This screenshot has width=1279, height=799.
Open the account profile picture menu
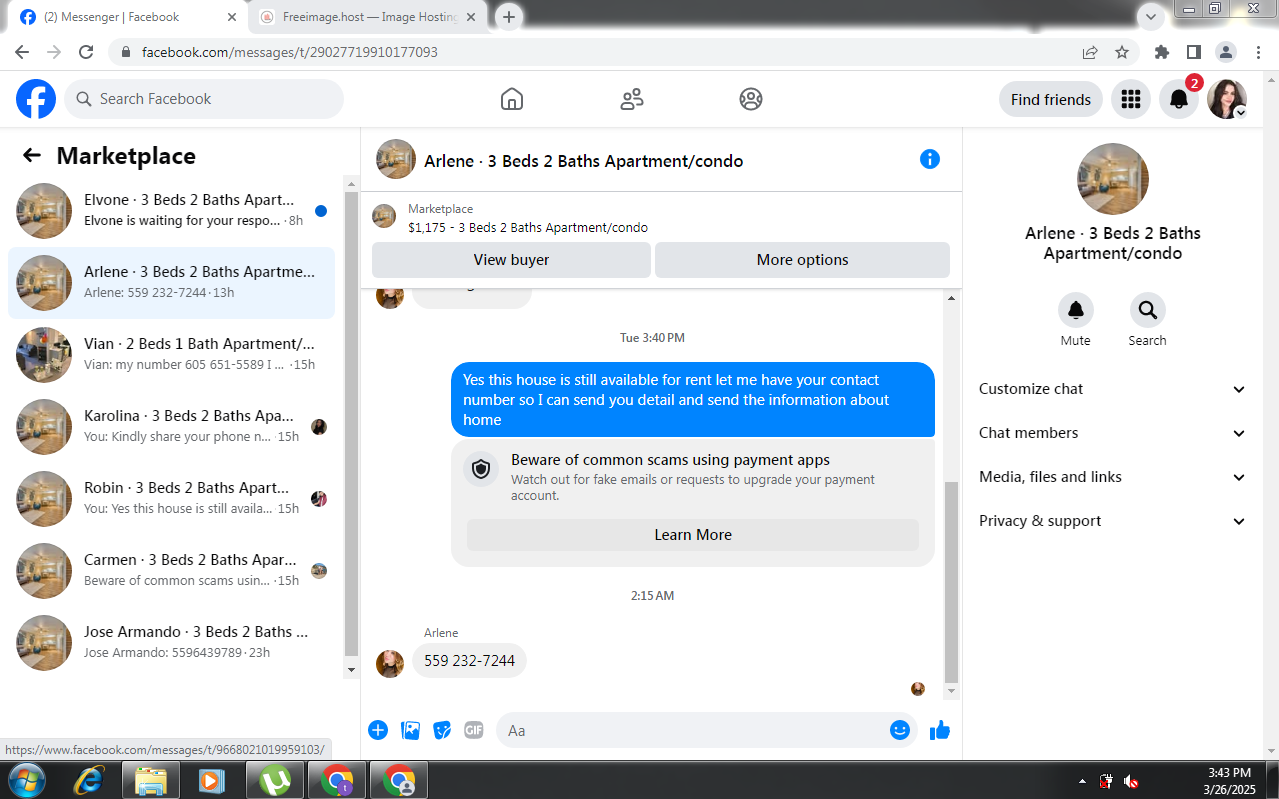pyautogui.click(x=1227, y=99)
